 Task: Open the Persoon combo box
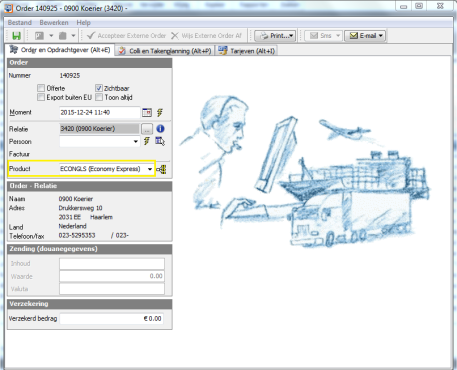point(99,141)
